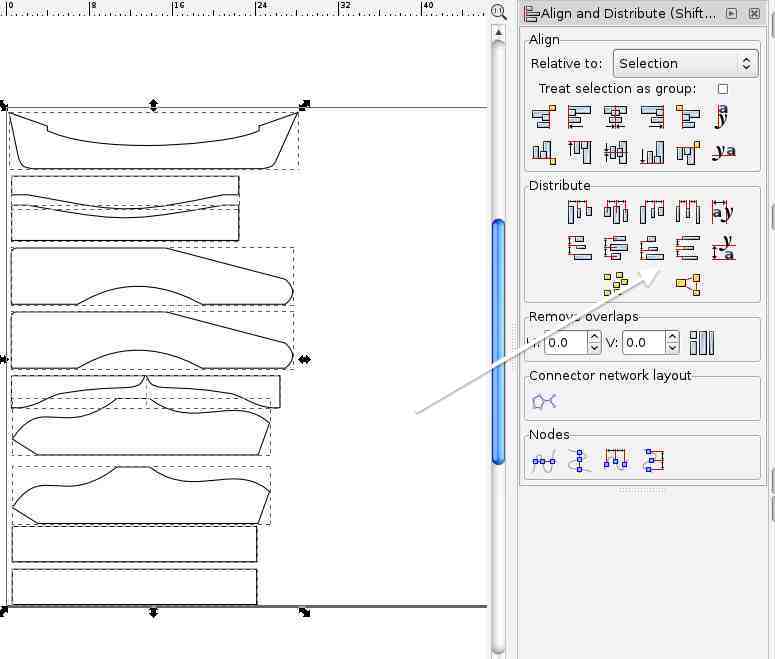Viewport: 775px width, 659px height.
Task: Distribute right edges equidistantly
Action: pyautogui.click(x=652, y=212)
